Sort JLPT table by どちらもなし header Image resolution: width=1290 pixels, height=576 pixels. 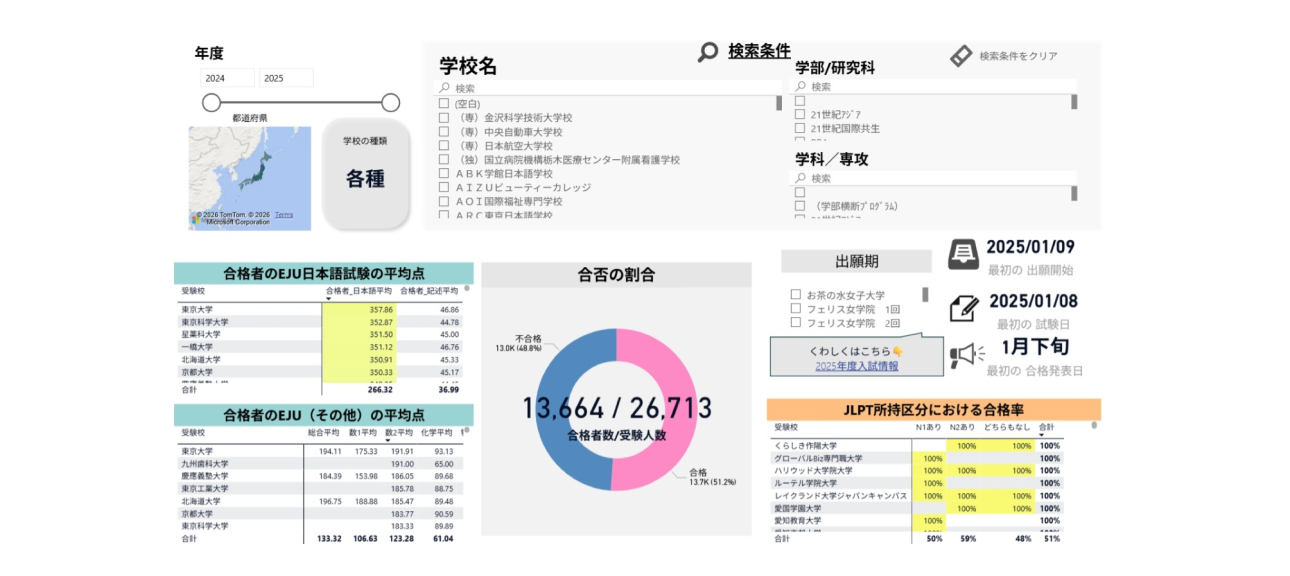1008,427
